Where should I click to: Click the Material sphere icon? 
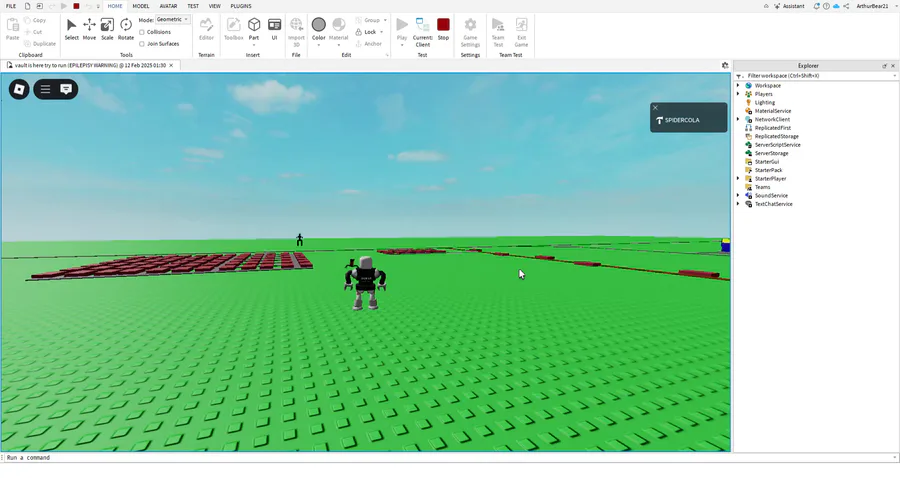pos(339,25)
